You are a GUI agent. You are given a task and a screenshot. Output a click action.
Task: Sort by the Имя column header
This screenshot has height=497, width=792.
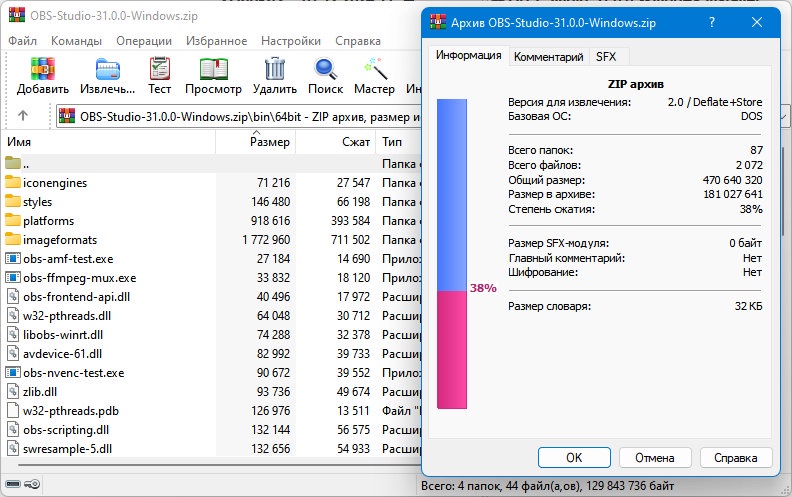click(x=109, y=142)
